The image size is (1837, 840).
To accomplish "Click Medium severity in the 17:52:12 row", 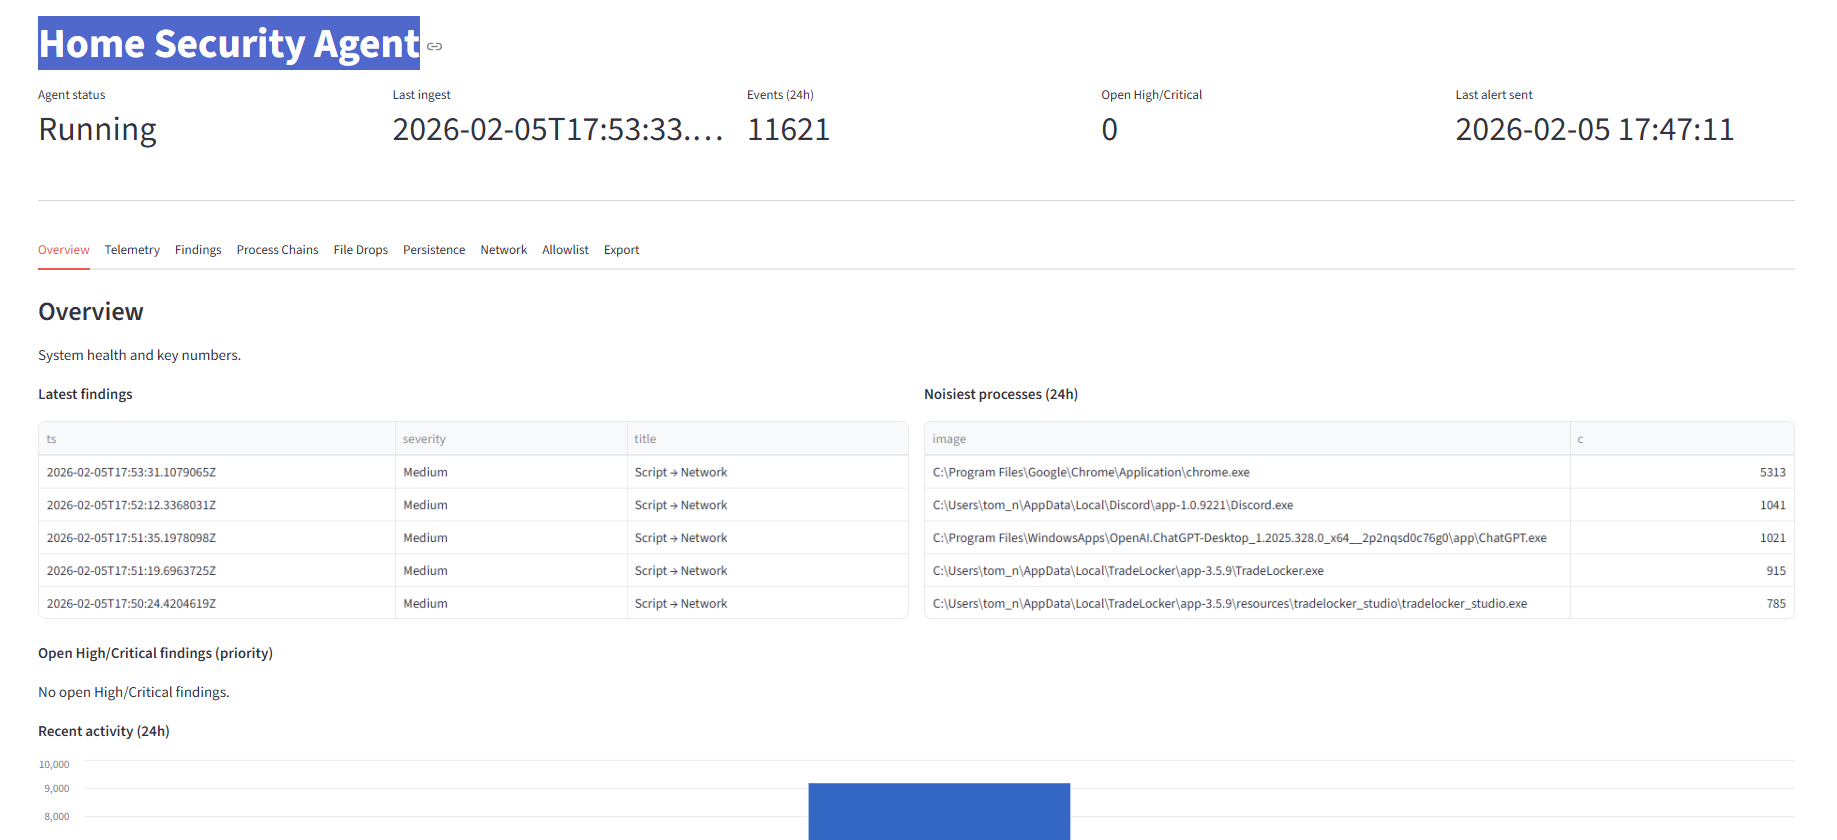I will [x=511, y=505].
